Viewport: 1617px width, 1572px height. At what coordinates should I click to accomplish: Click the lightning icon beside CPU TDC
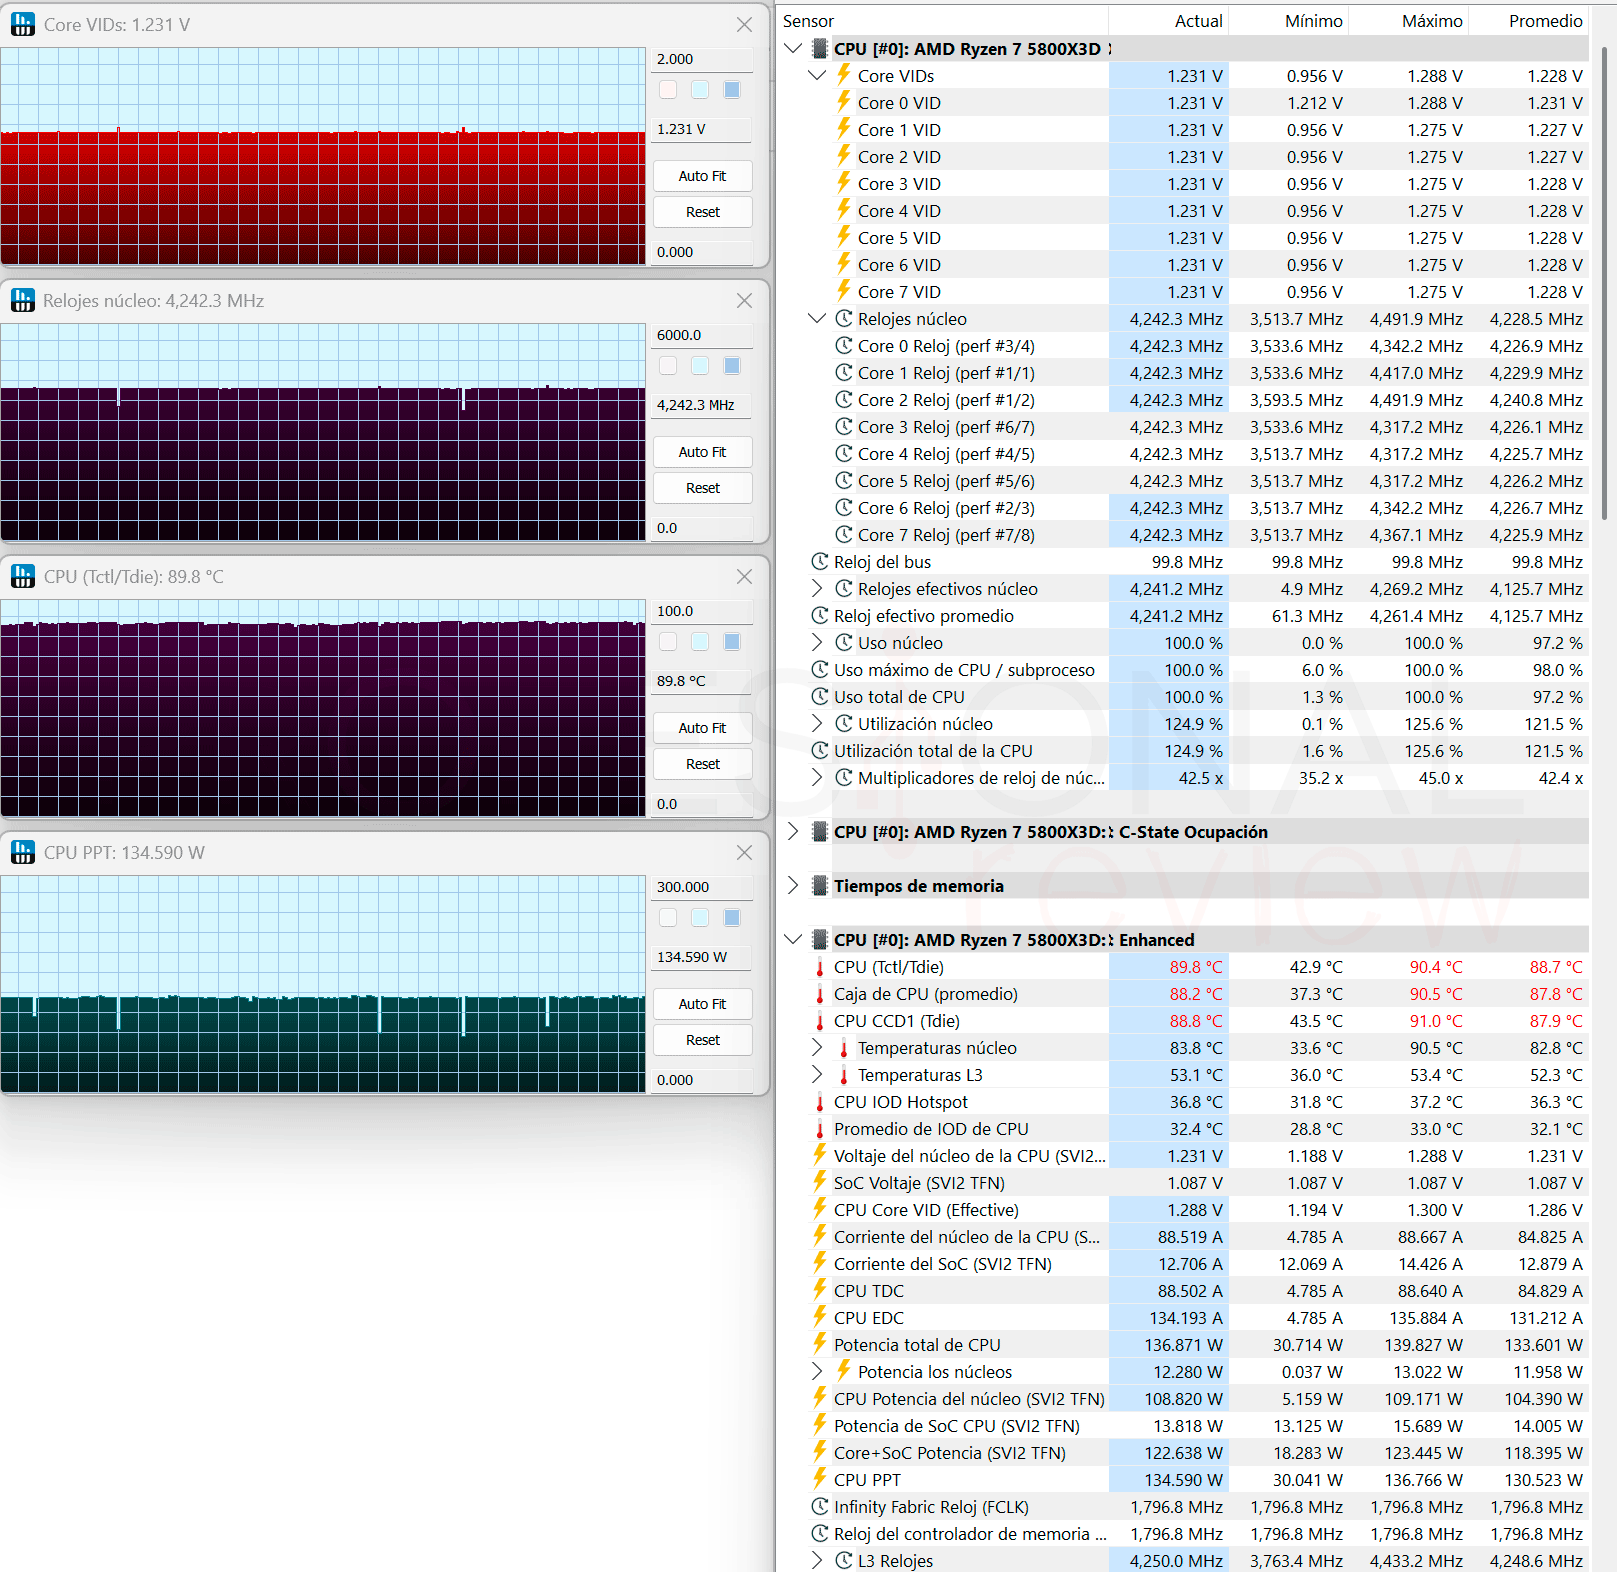coord(820,1290)
